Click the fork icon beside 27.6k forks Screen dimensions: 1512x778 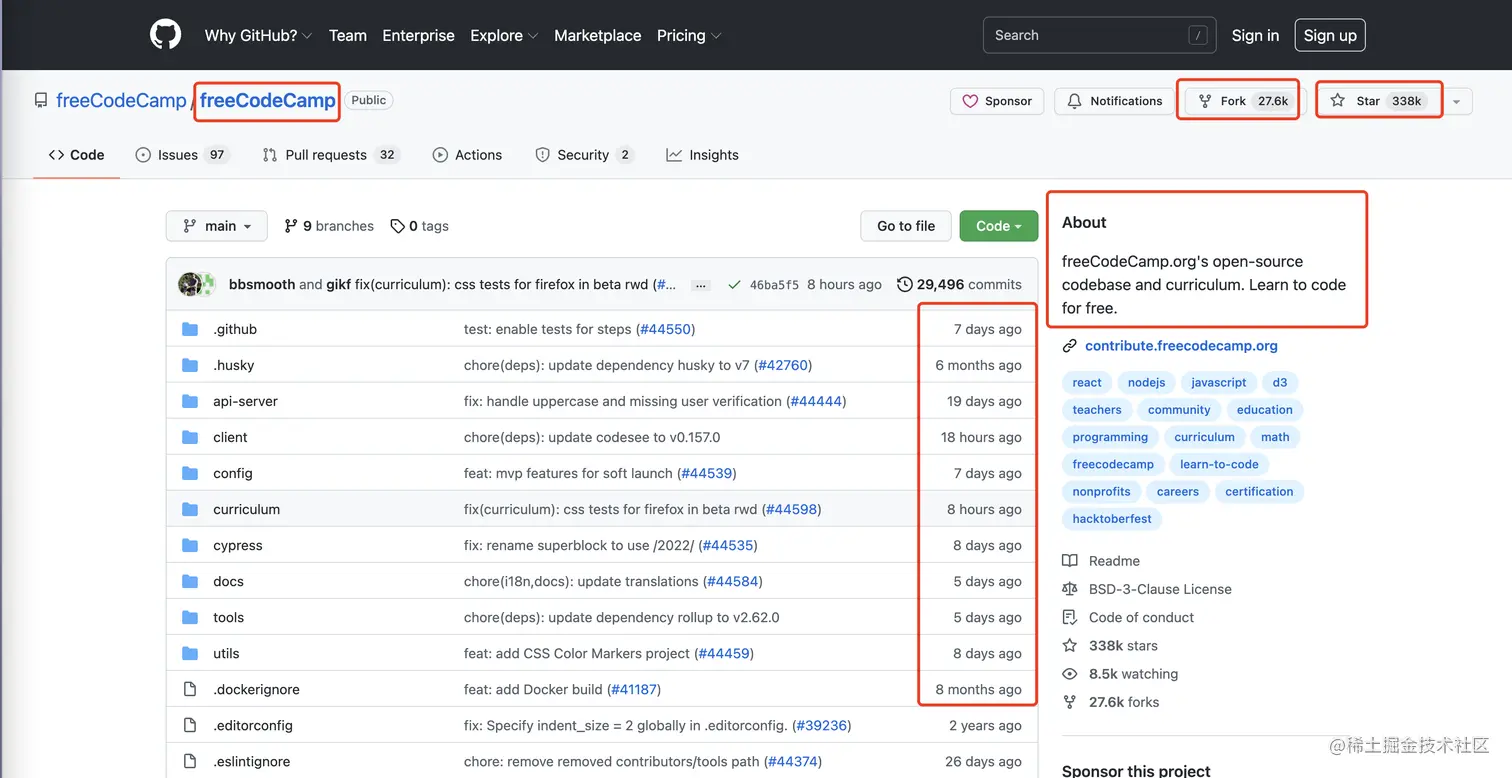1070,702
